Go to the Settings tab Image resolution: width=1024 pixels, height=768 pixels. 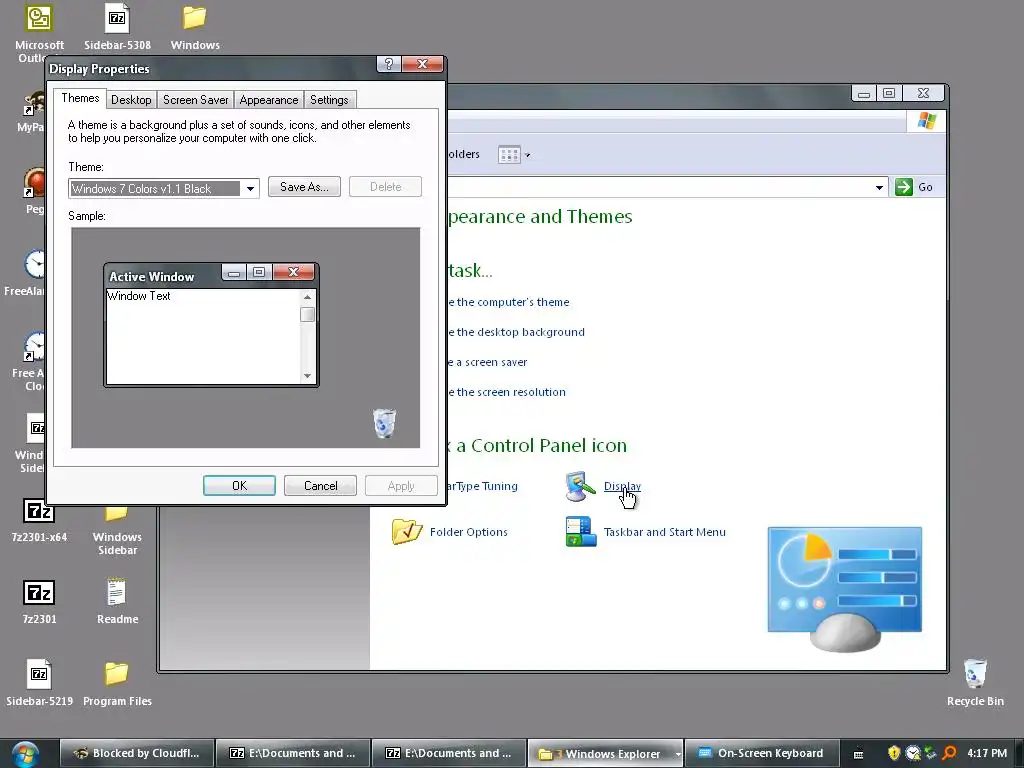[328, 99]
